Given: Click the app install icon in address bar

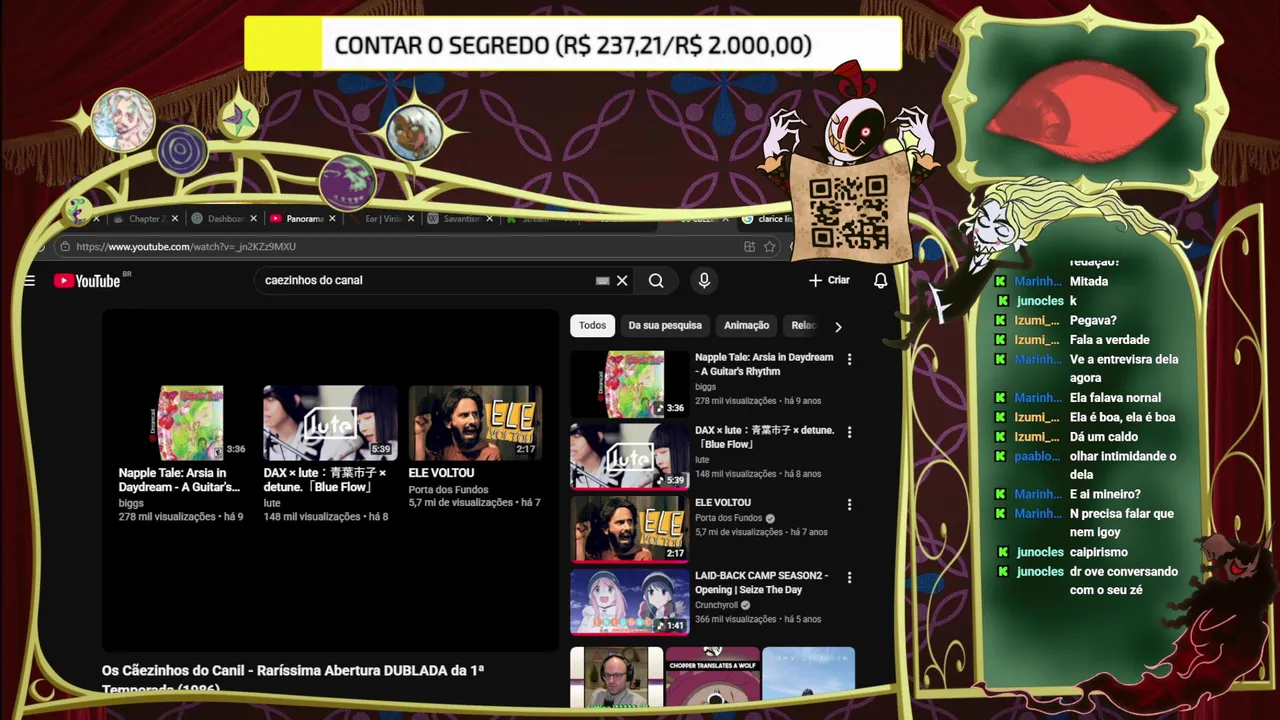Looking at the screenshot, I should pyautogui.click(x=749, y=247).
